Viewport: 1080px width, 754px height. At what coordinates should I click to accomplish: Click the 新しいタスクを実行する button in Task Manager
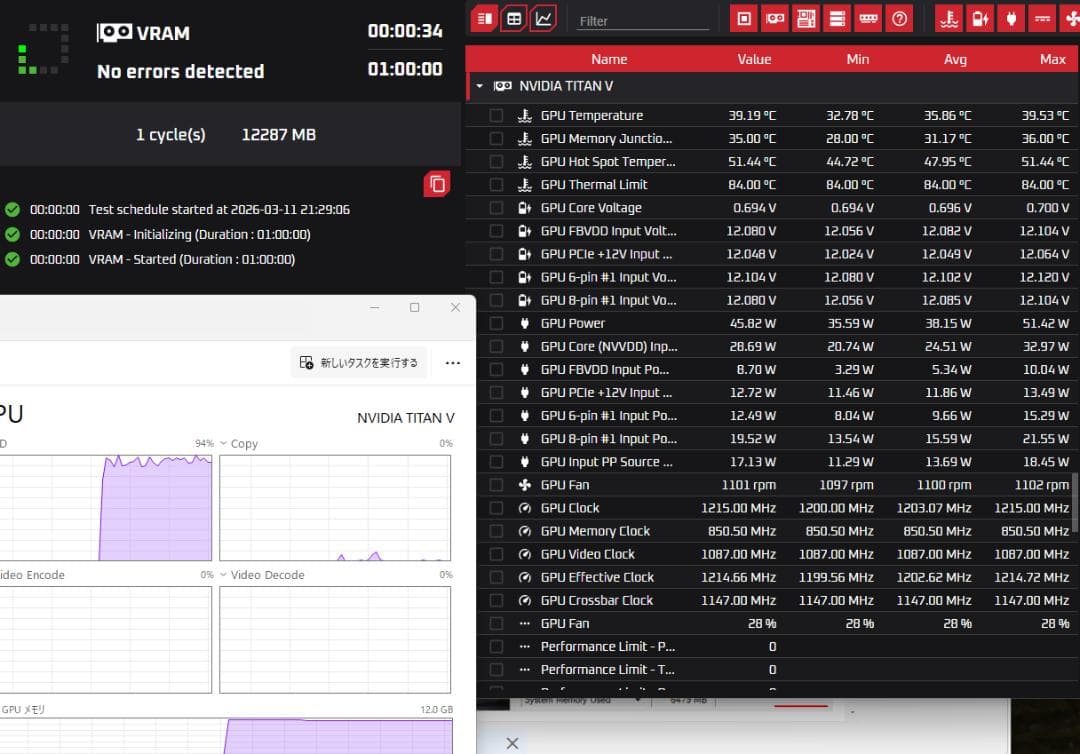tap(359, 363)
